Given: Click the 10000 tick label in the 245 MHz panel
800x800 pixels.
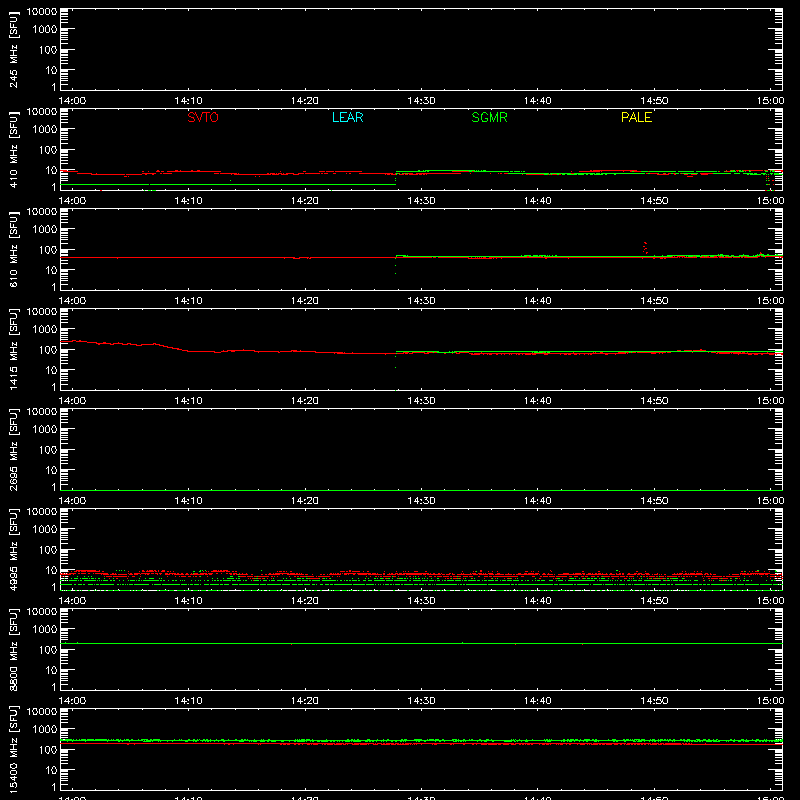Looking at the screenshot, I should (x=42, y=12).
